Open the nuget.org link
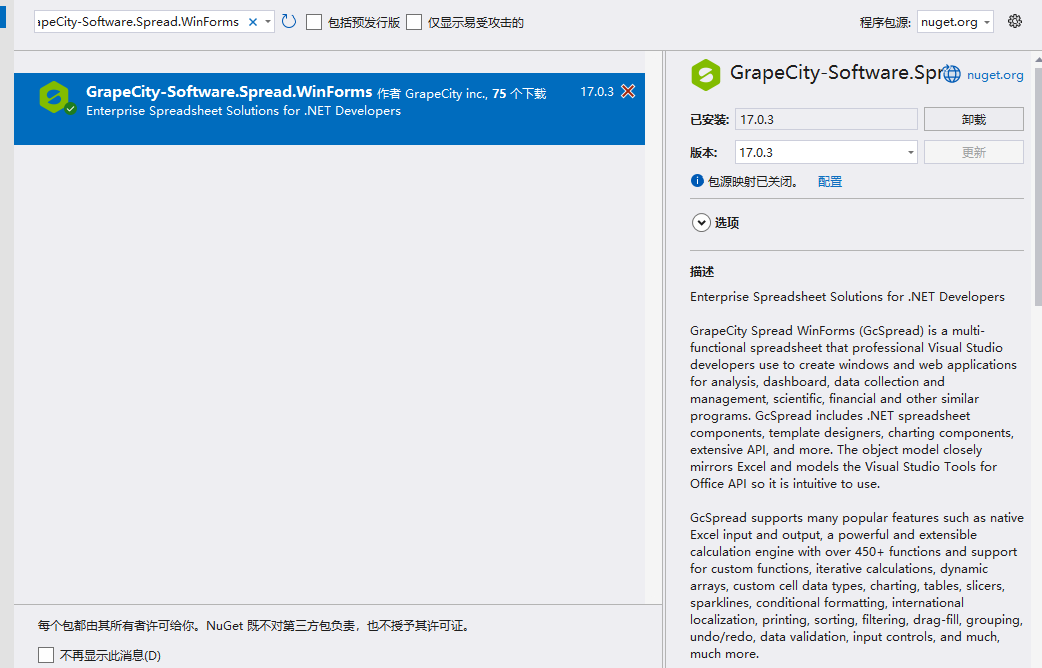Image resolution: width=1042 pixels, height=668 pixels. coord(995,75)
